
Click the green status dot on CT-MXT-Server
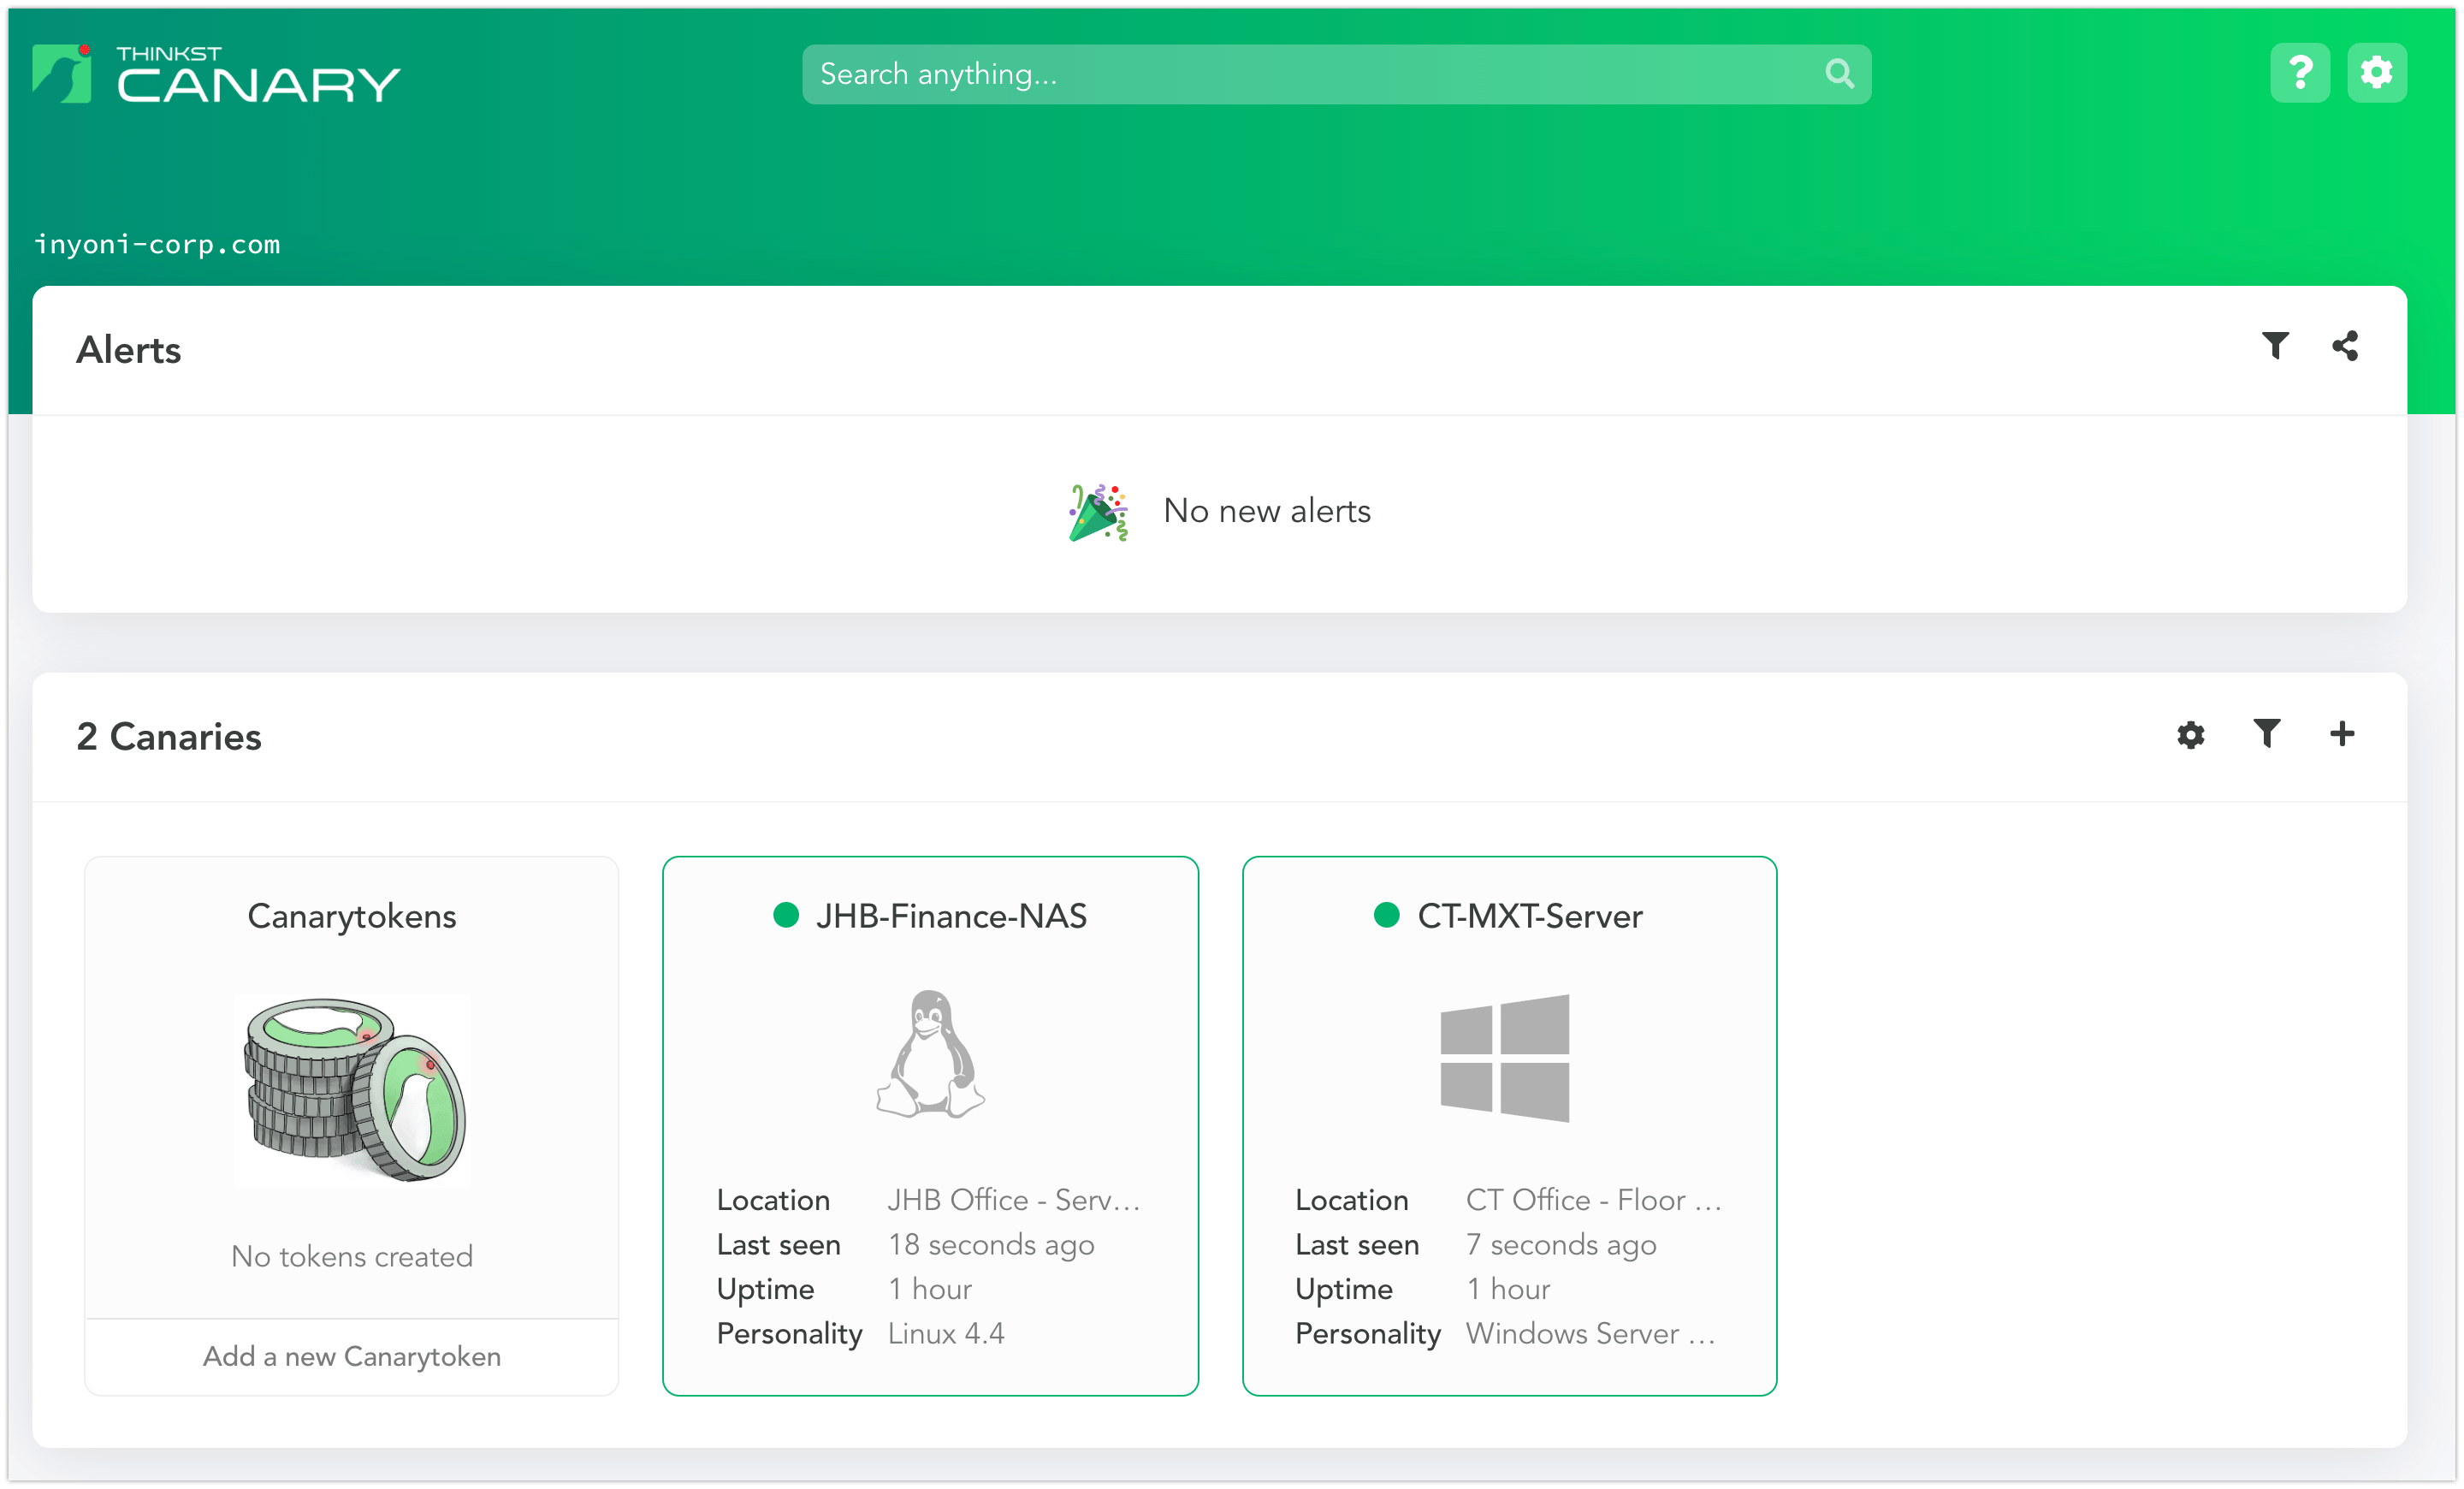pyautogui.click(x=1386, y=914)
